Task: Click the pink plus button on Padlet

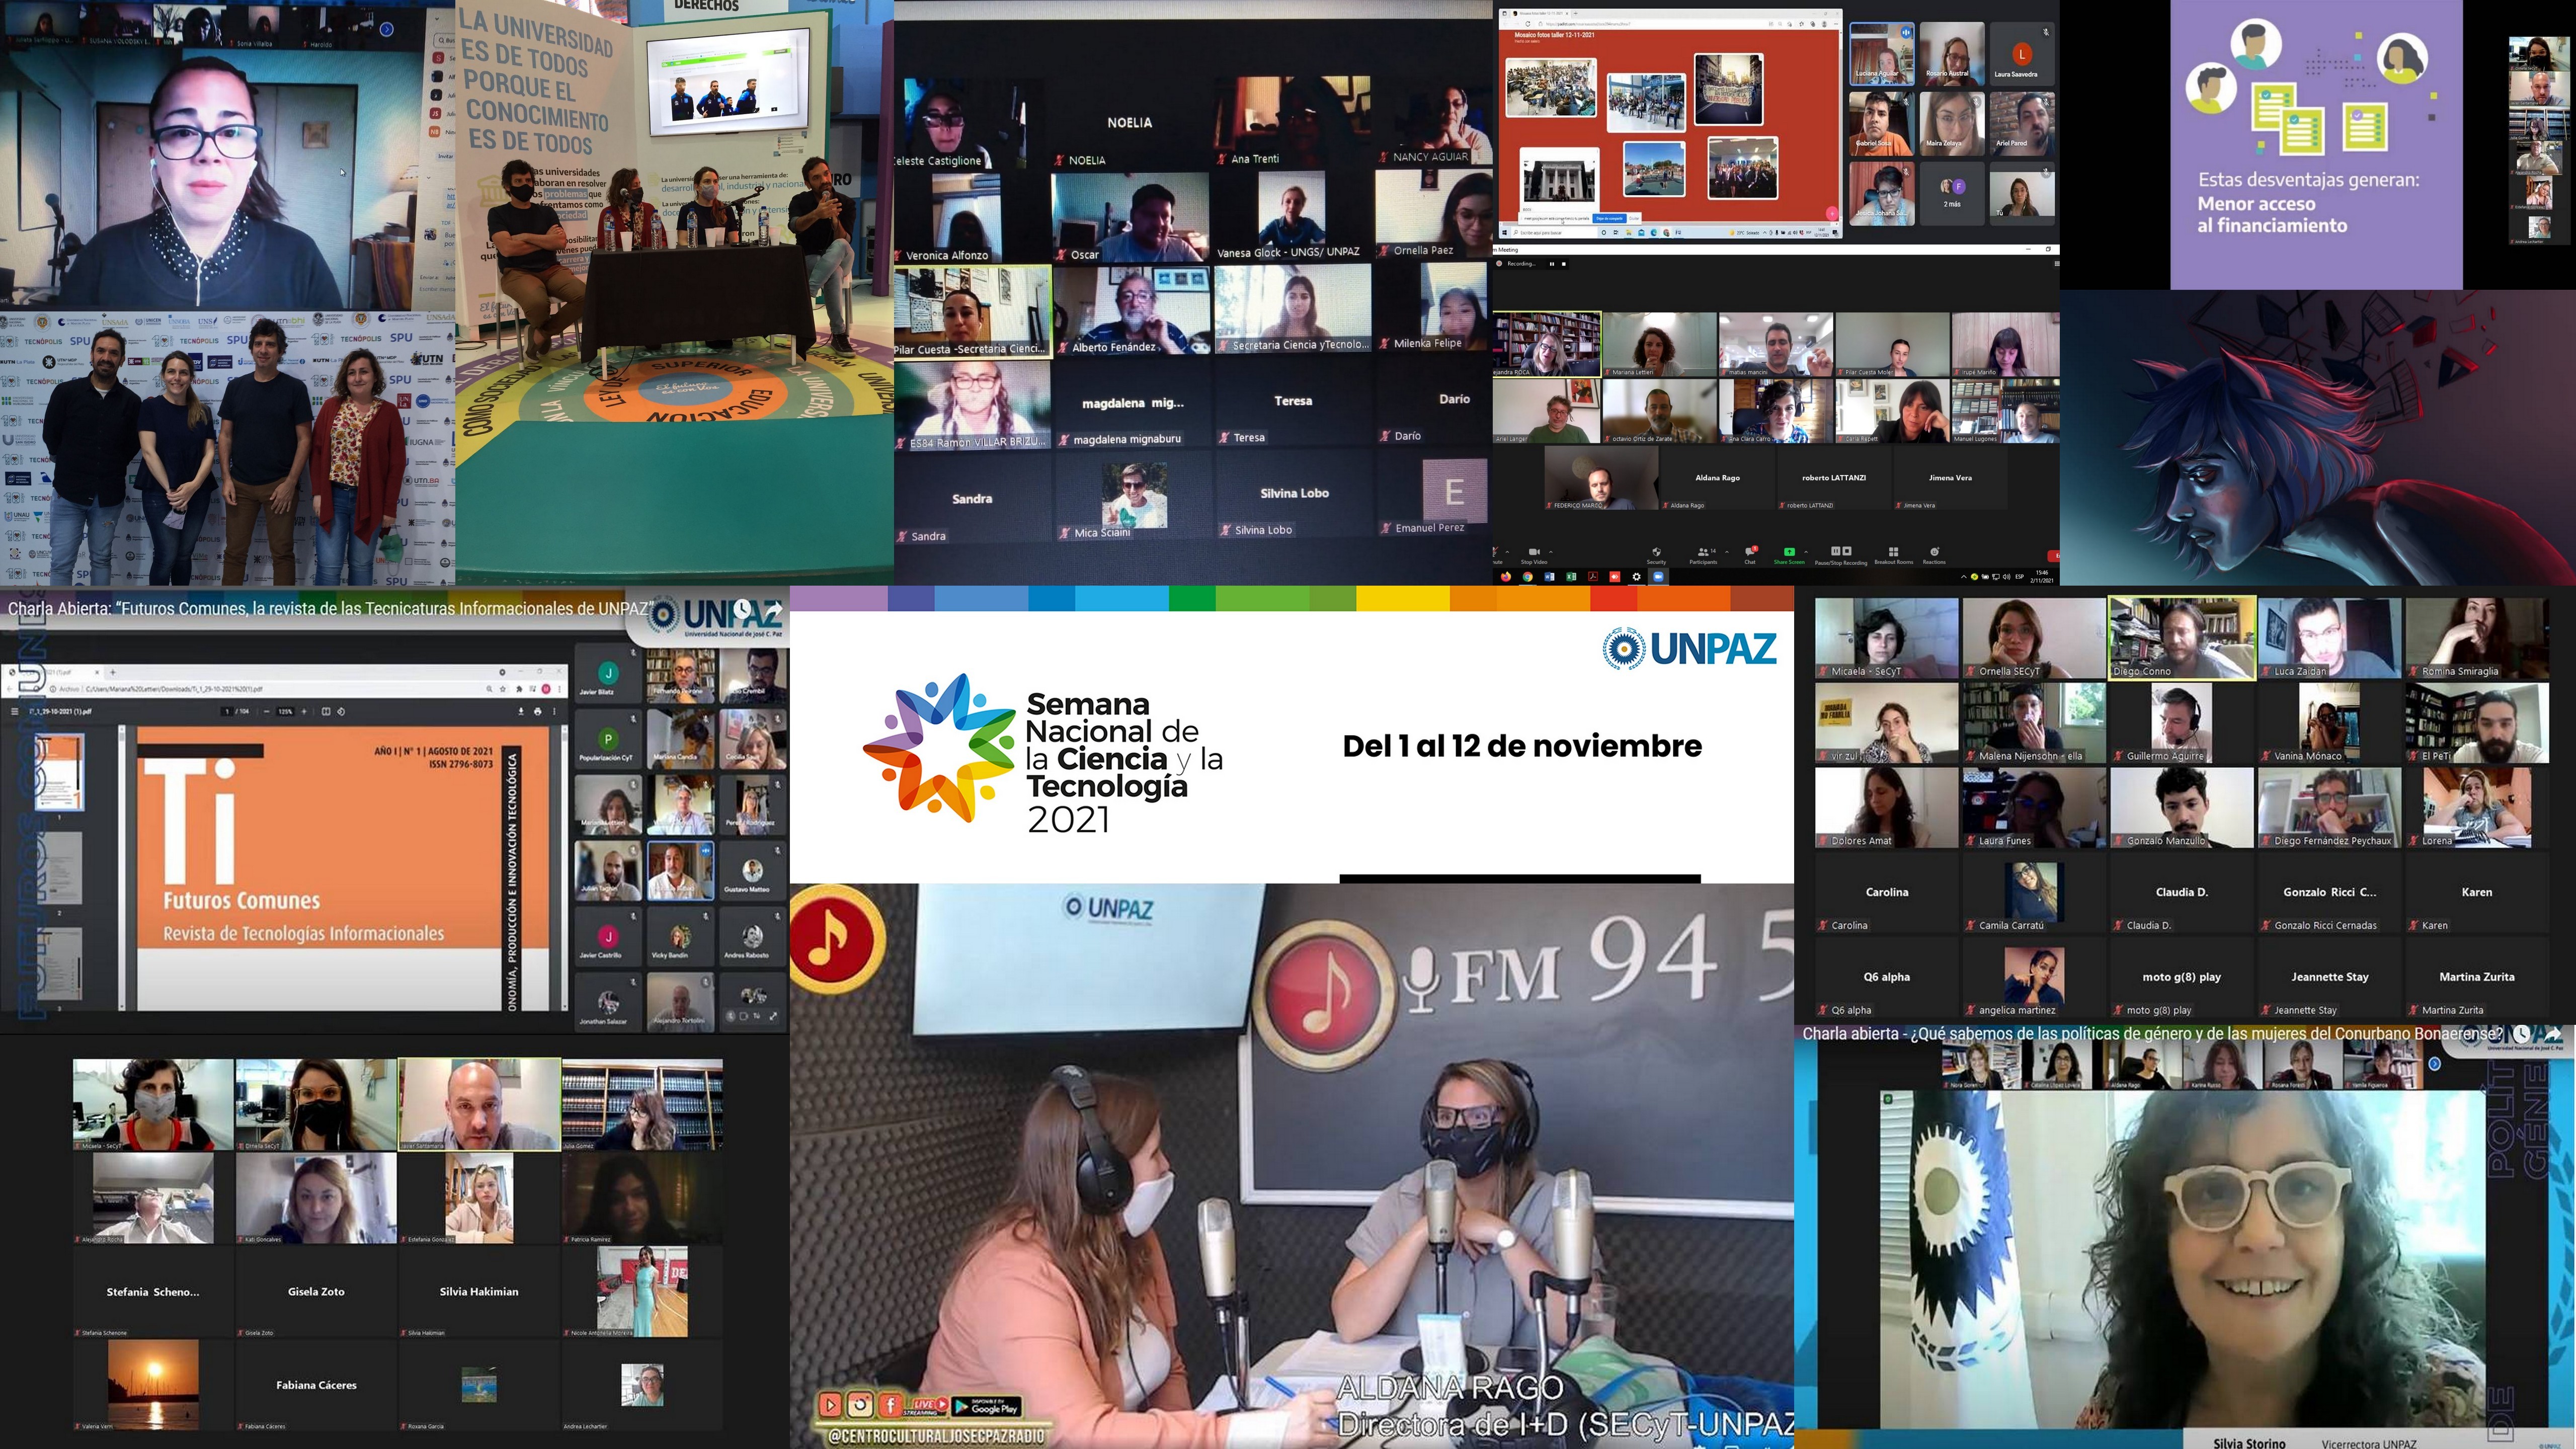Action: click(1832, 214)
